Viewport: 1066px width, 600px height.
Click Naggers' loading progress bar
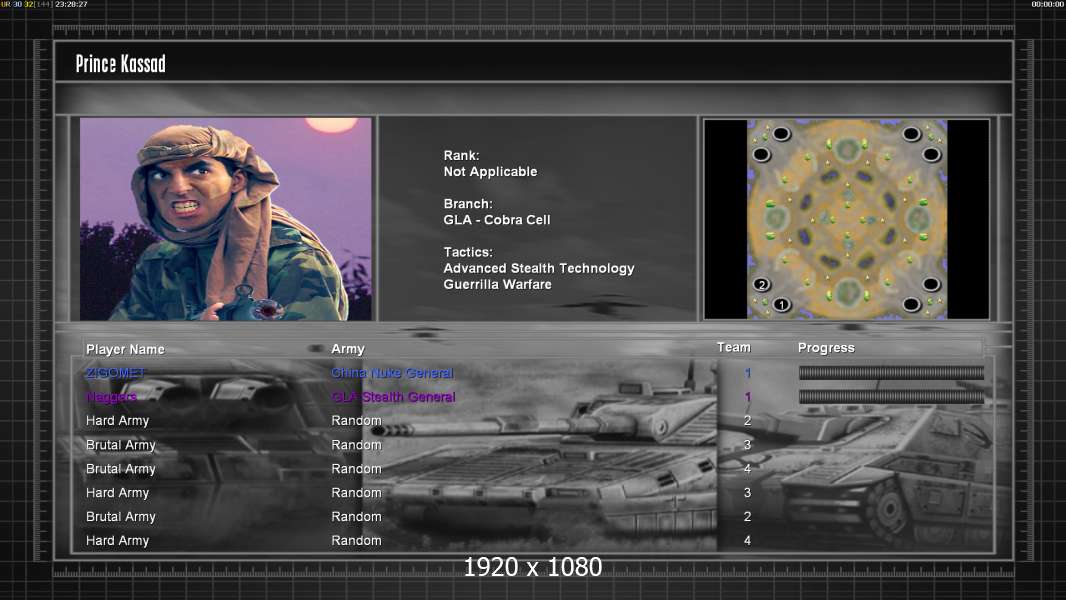(x=891, y=397)
